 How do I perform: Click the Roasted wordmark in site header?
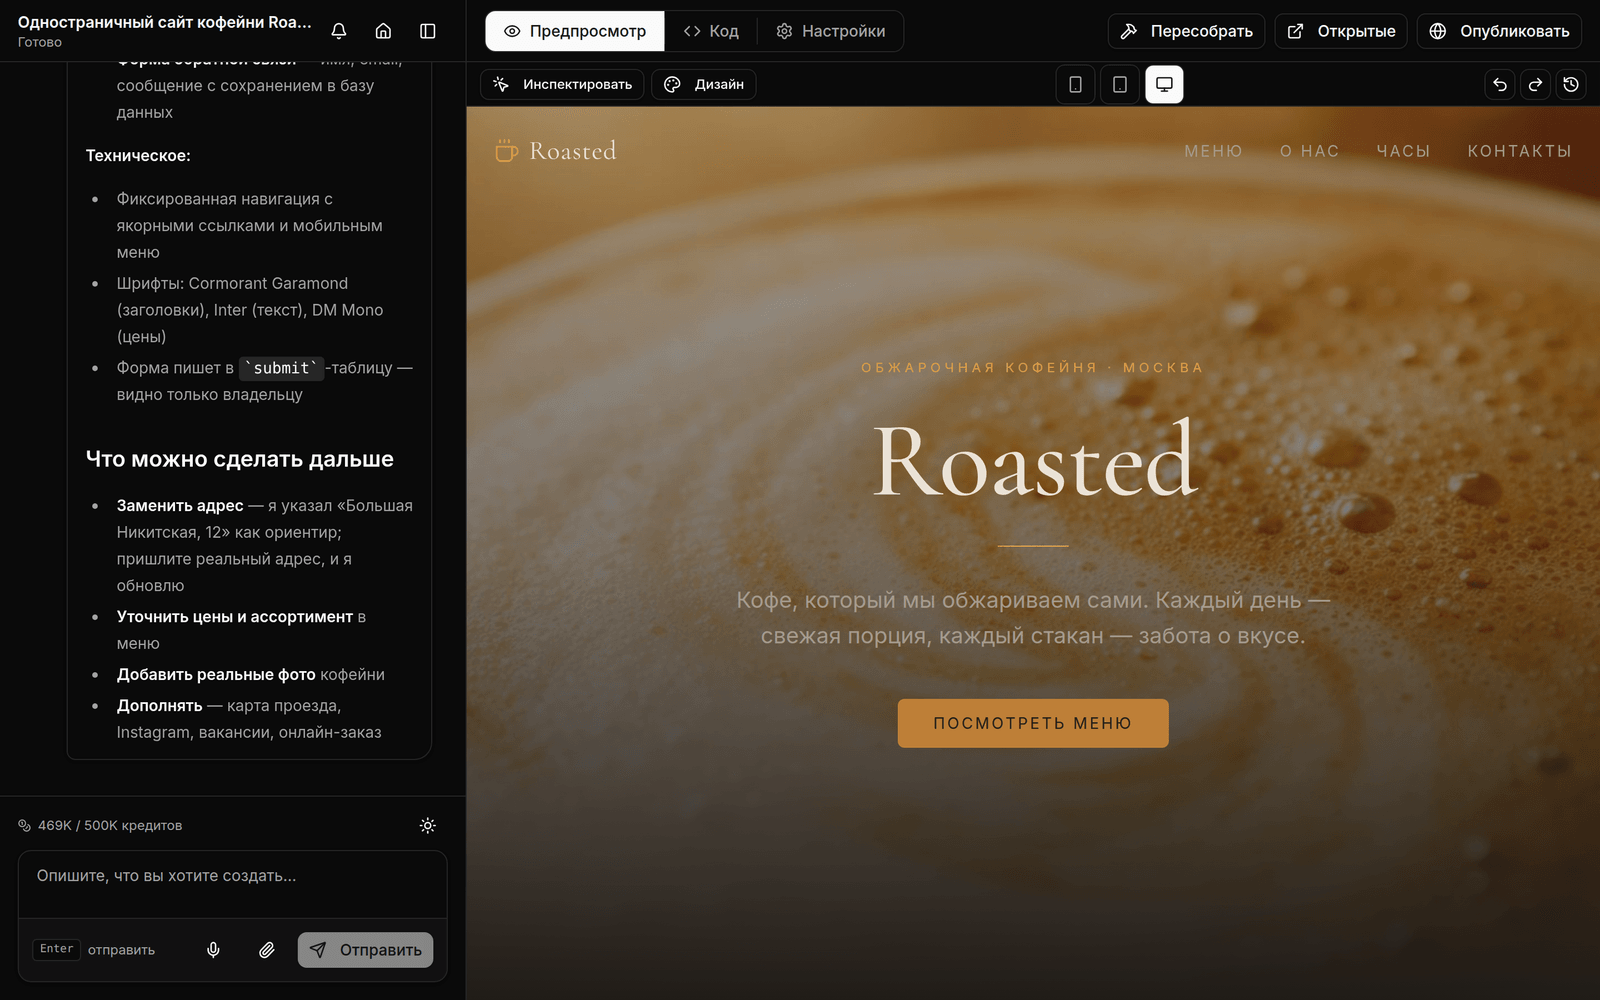[x=573, y=151]
